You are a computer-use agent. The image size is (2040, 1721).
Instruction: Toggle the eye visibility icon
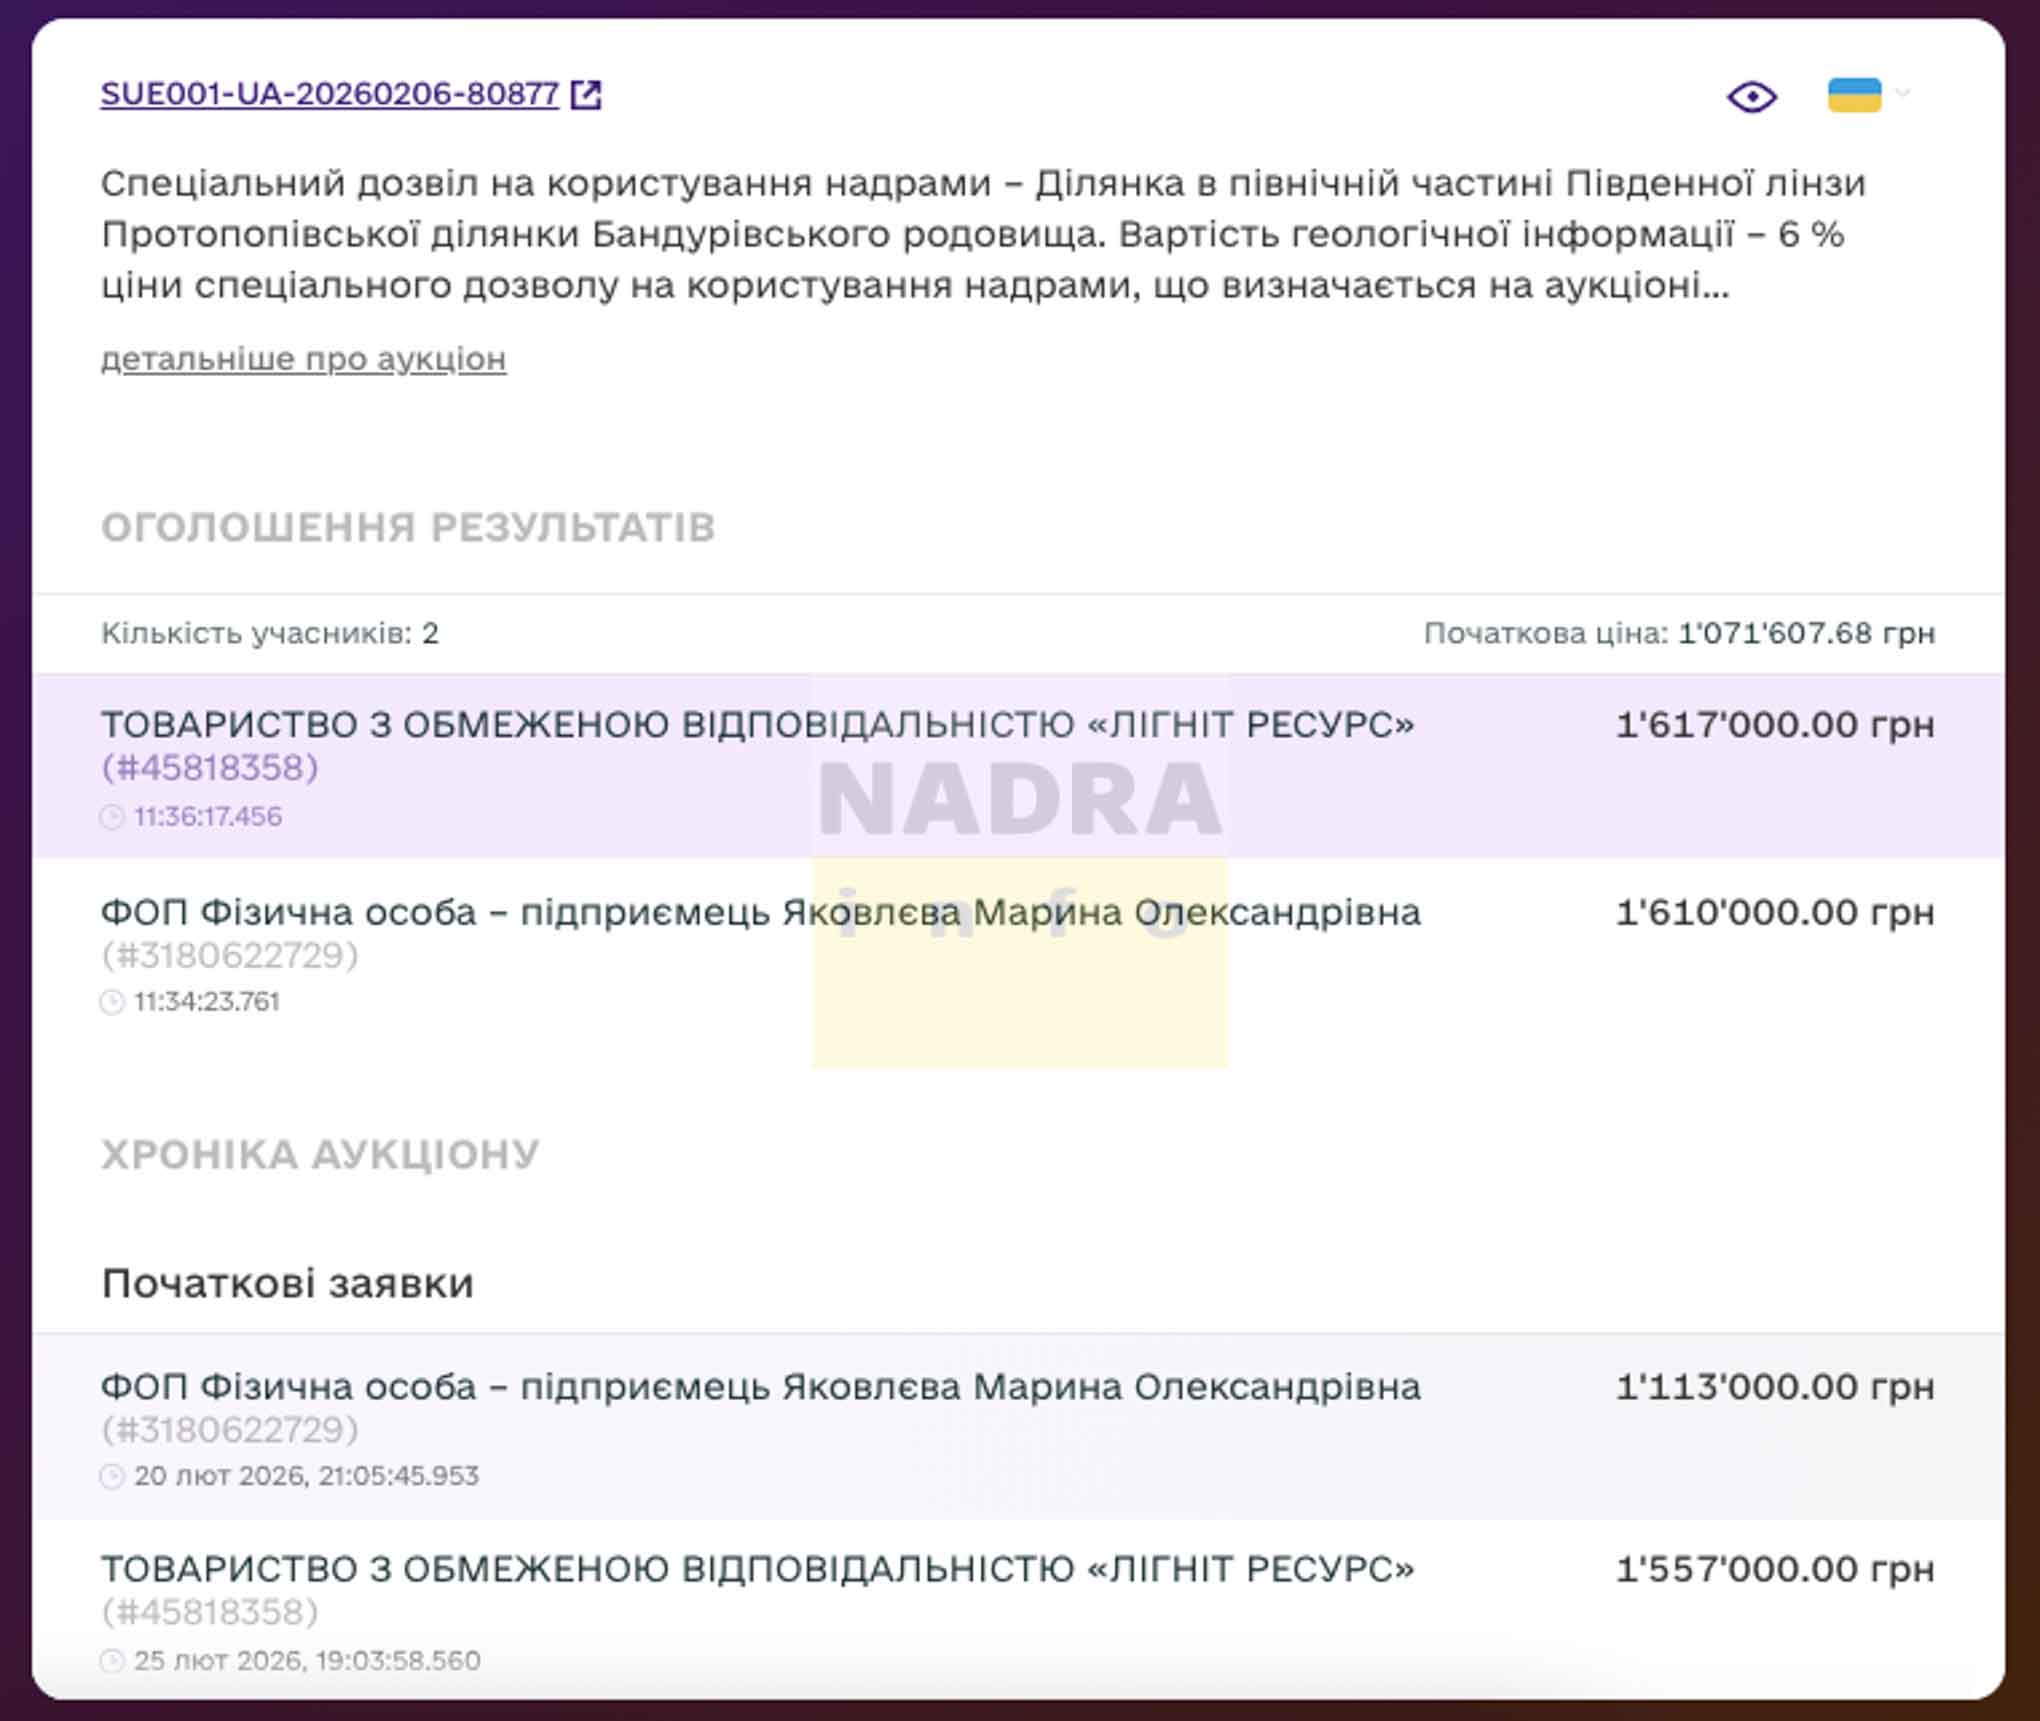click(1751, 97)
